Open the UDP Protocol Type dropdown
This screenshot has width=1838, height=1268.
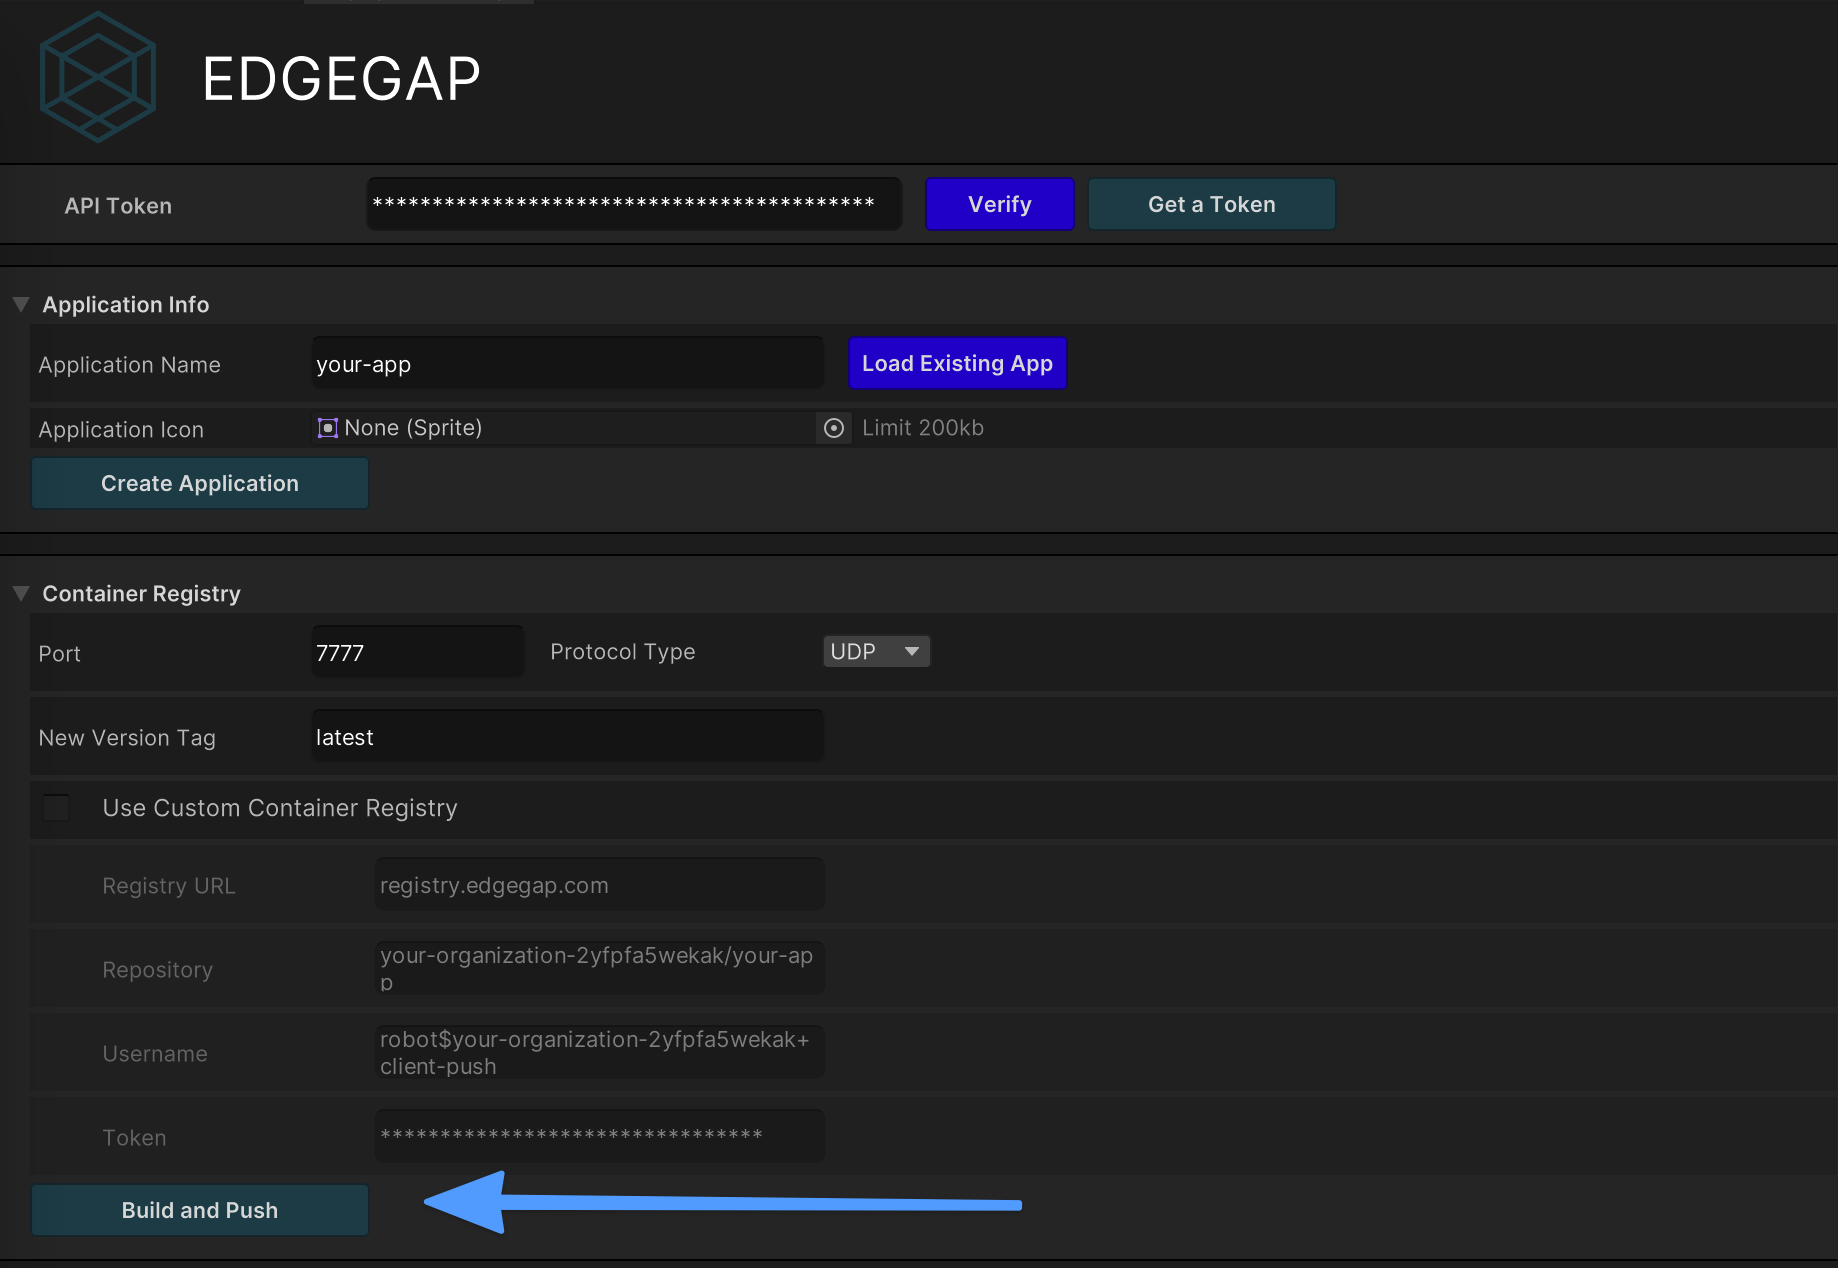[x=876, y=651]
